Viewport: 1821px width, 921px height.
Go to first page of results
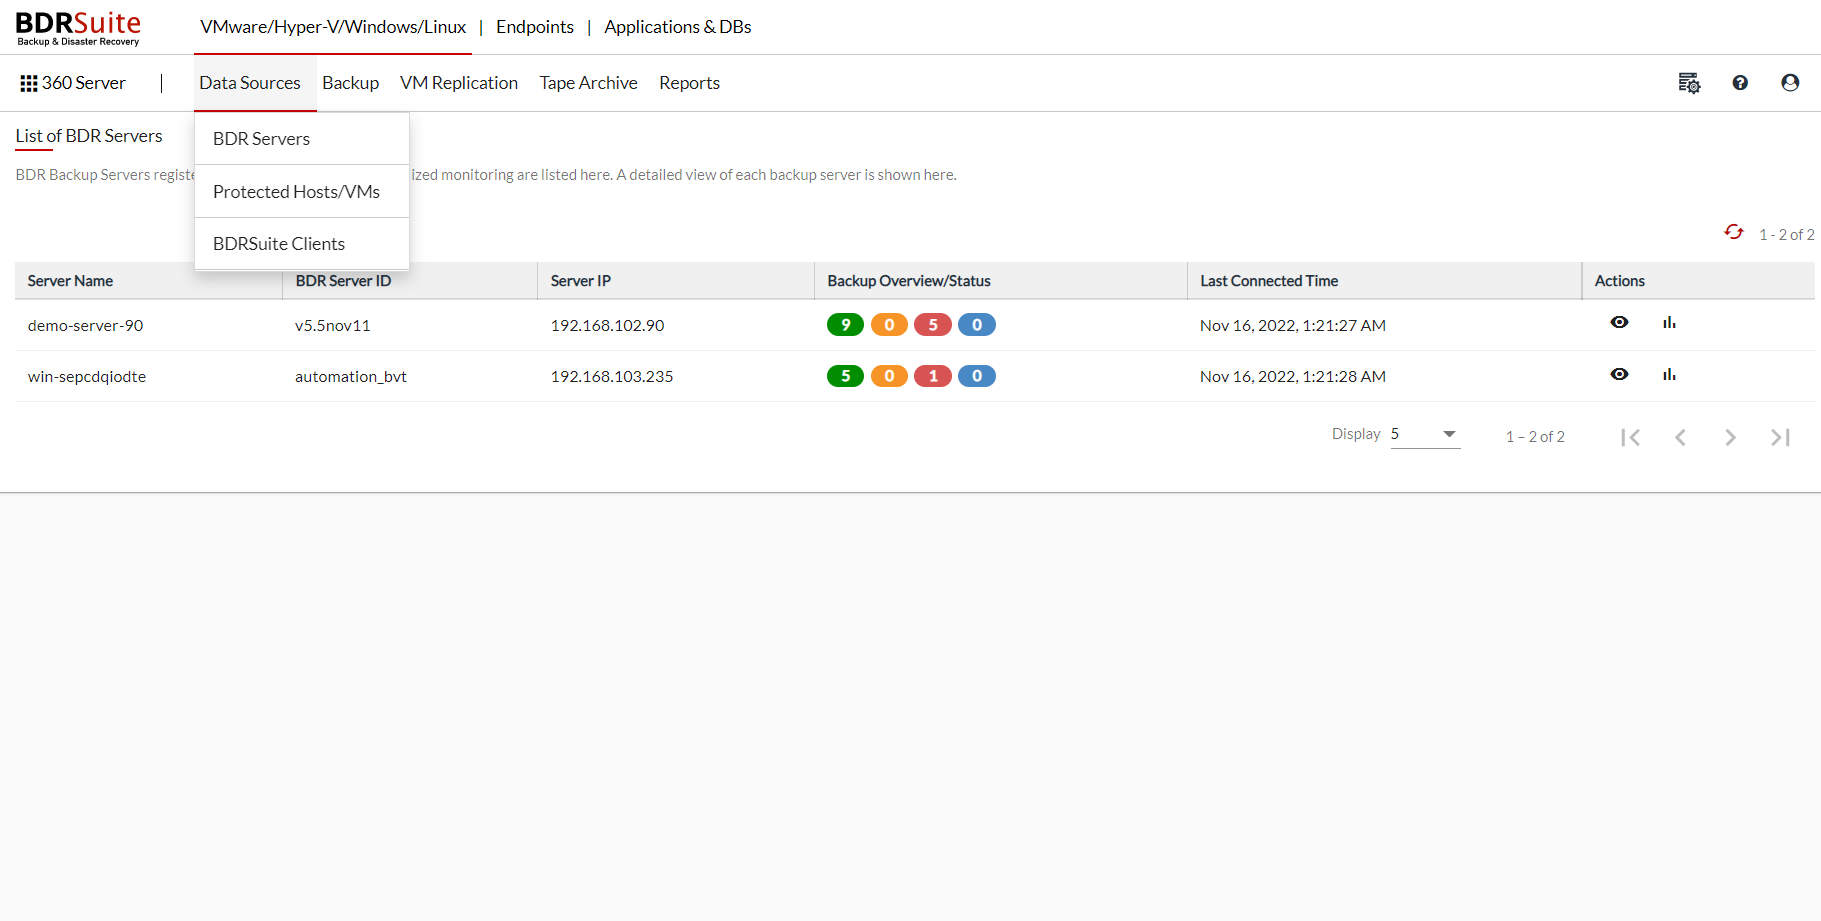[x=1630, y=437]
